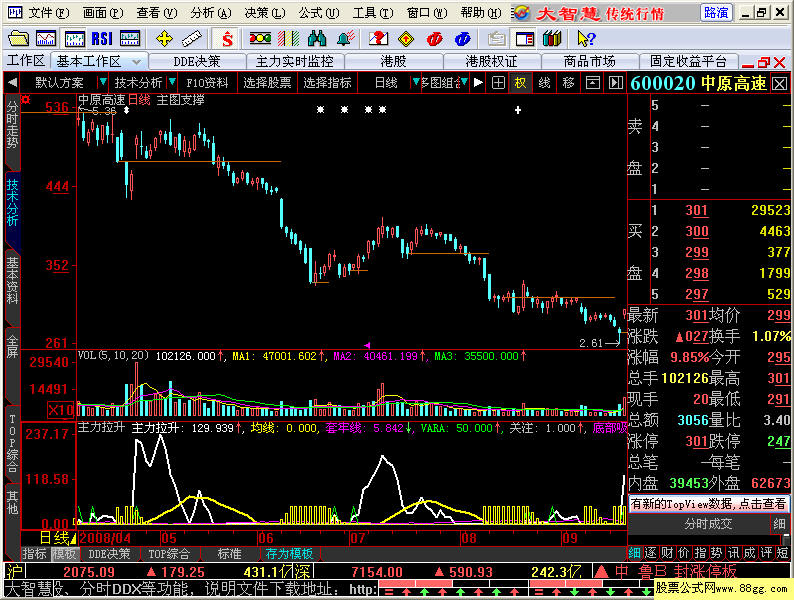This screenshot has height=600, width=794.
Task: Click the blue circular info icon
Action: (463, 38)
